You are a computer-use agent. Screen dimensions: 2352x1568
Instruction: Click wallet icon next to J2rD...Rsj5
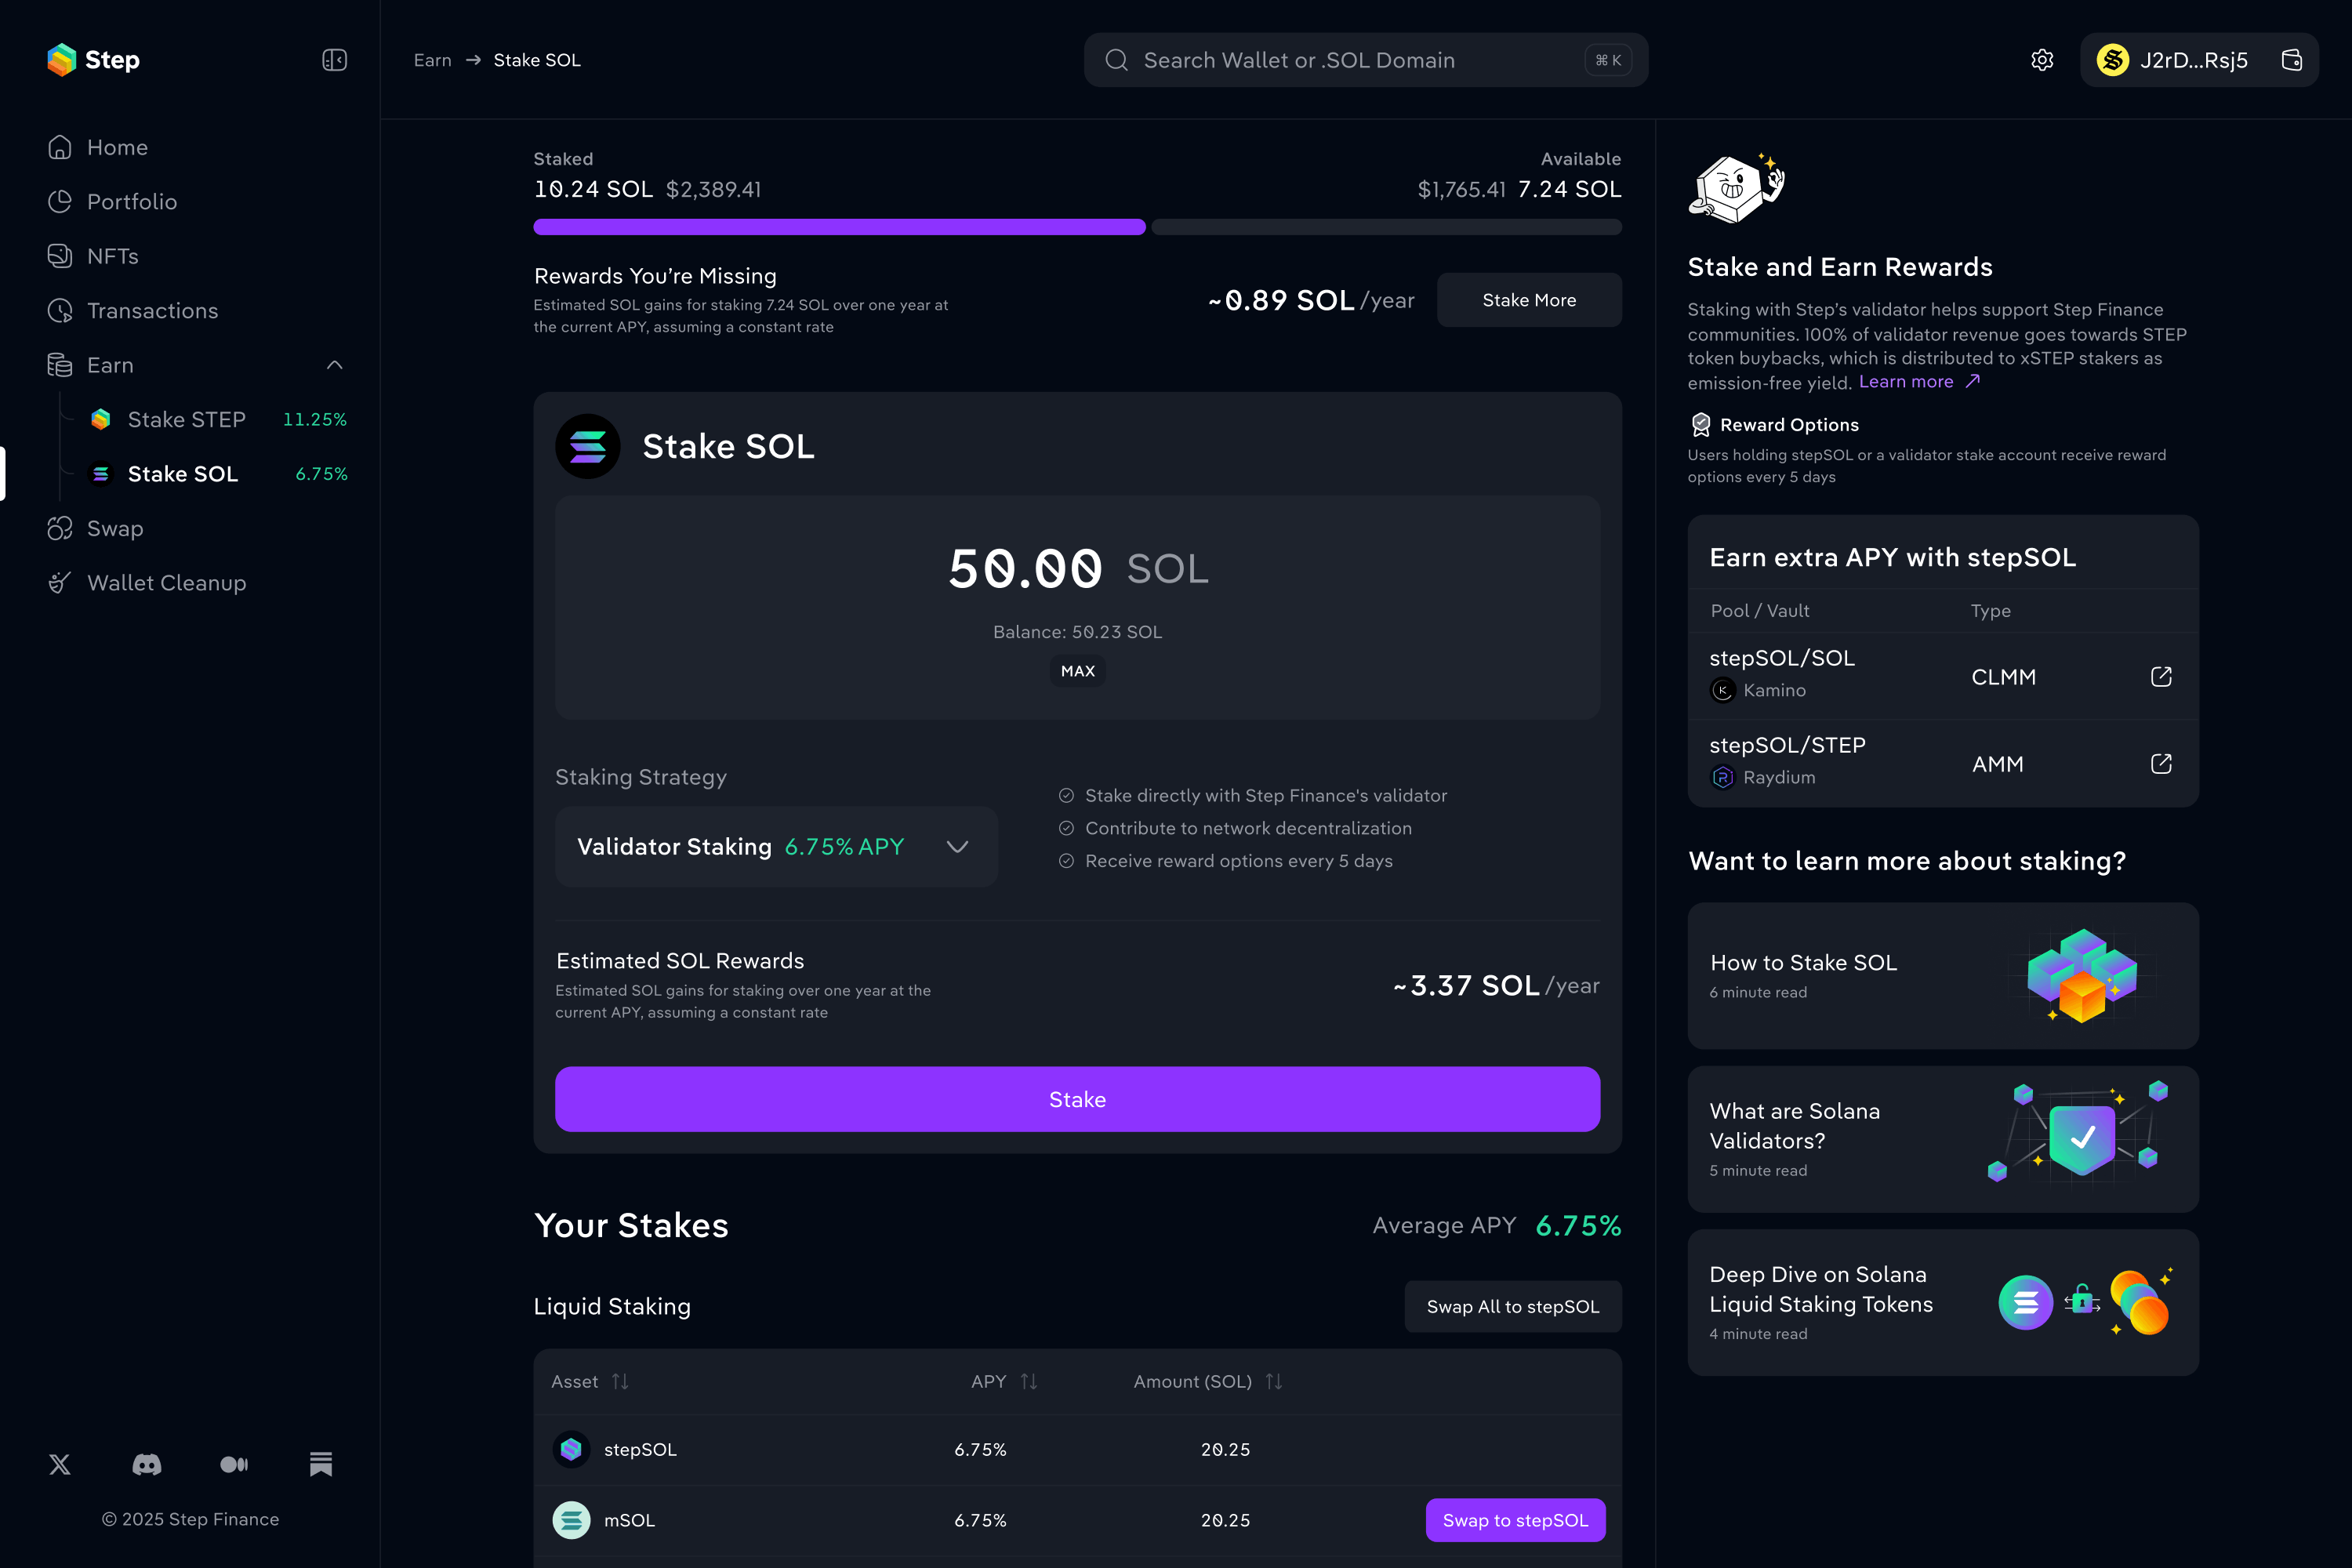click(2292, 60)
